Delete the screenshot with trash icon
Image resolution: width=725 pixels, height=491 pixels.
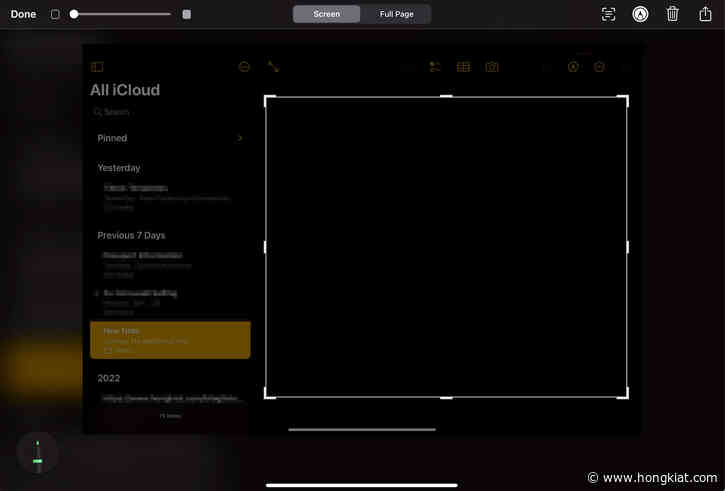click(x=673, y=14)
